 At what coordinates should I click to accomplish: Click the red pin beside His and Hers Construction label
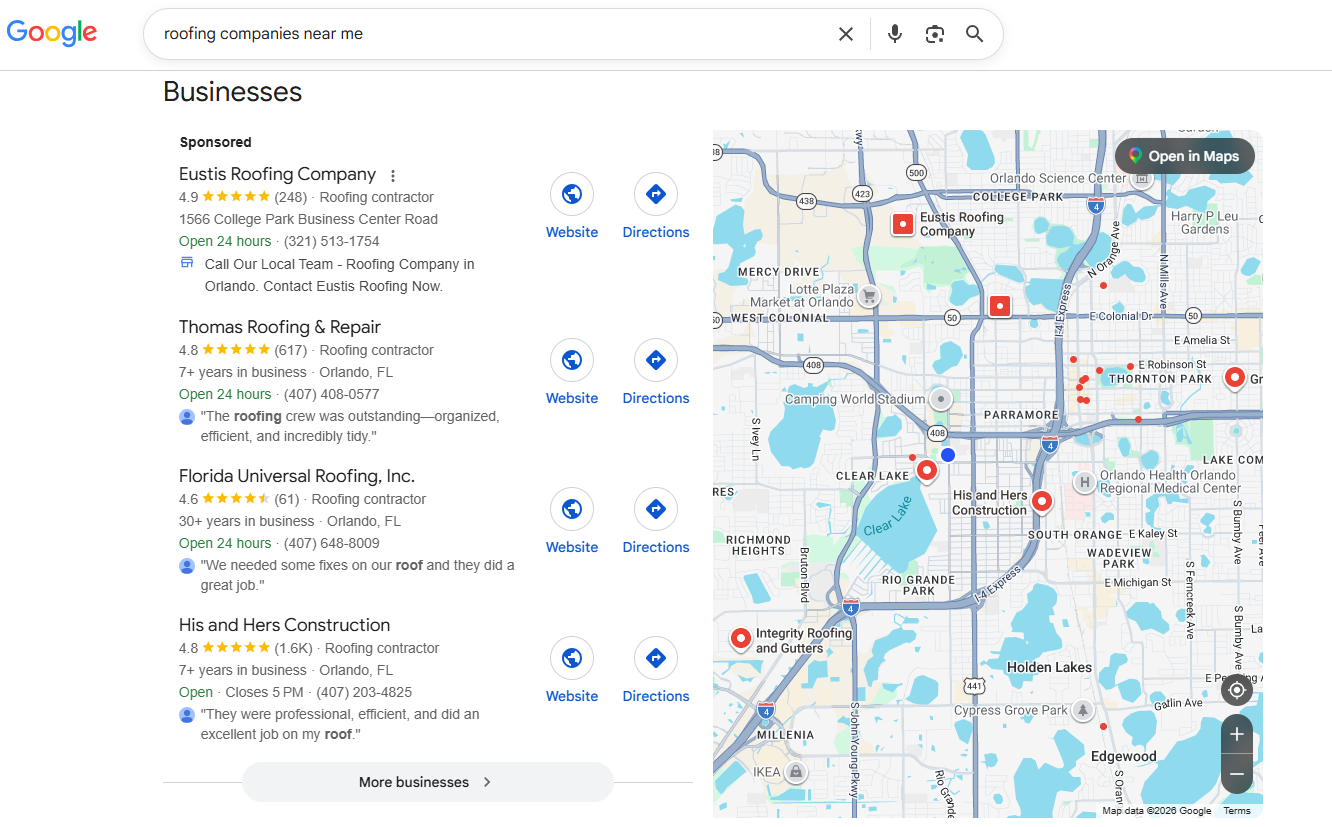pyautogui.click(x=1042, y=501)
